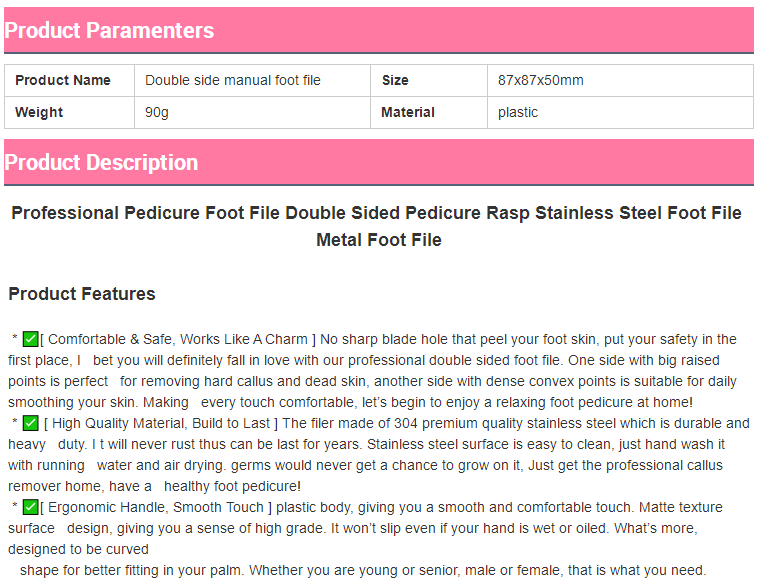Select the "Product Name" table label
Viewport: 760px width, 586px height.
pos(63,80)
